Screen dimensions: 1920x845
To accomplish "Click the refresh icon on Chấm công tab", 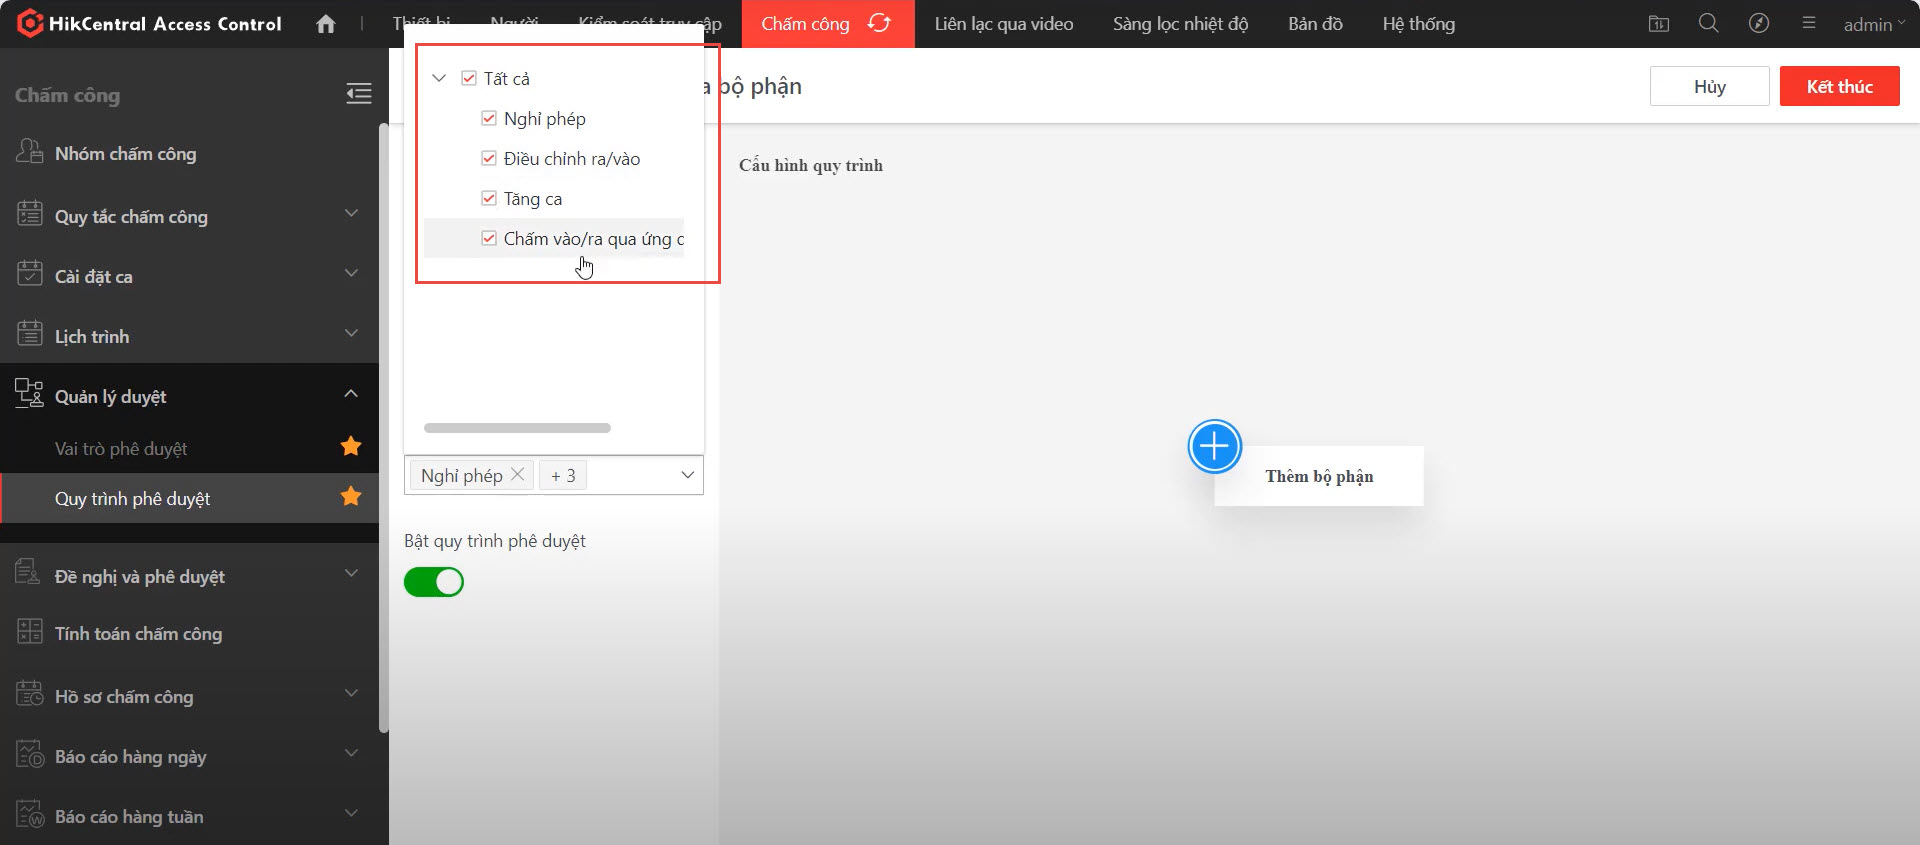I will (x=879, y=23).
